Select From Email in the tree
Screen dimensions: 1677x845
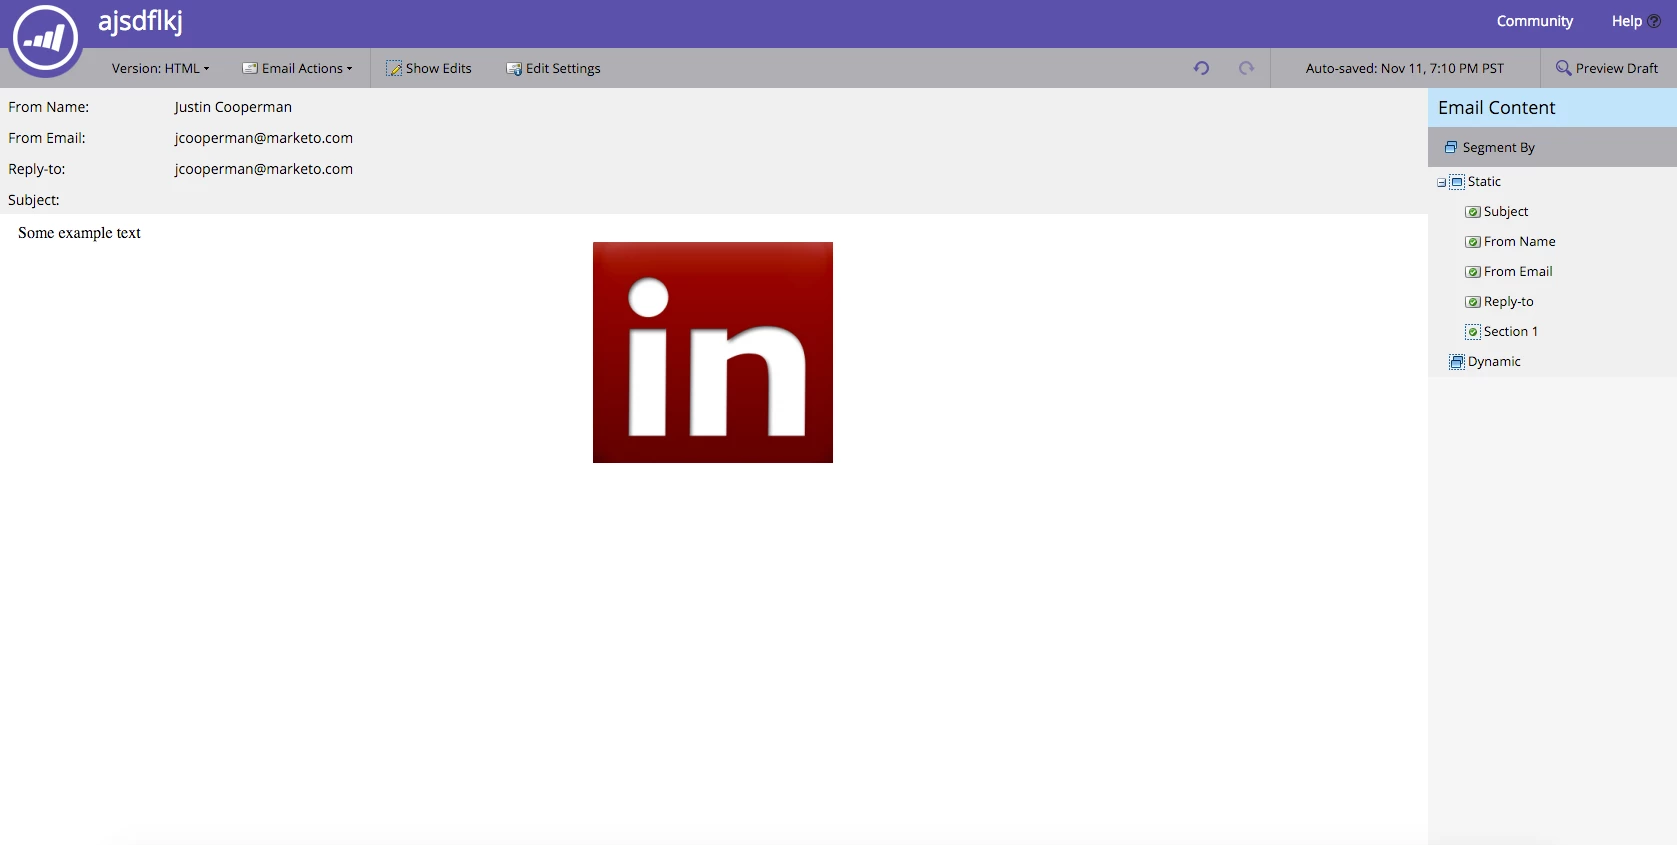click(1518, 271)
